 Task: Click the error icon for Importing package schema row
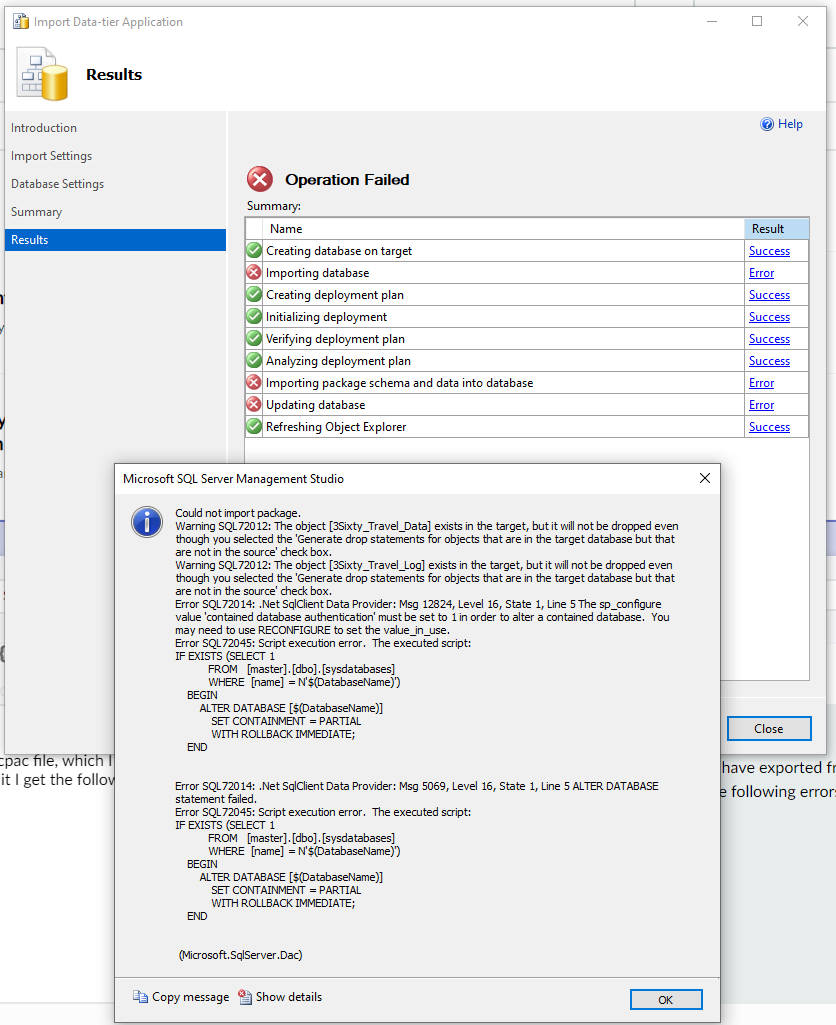pyautogui.click(x=254, y=382)
